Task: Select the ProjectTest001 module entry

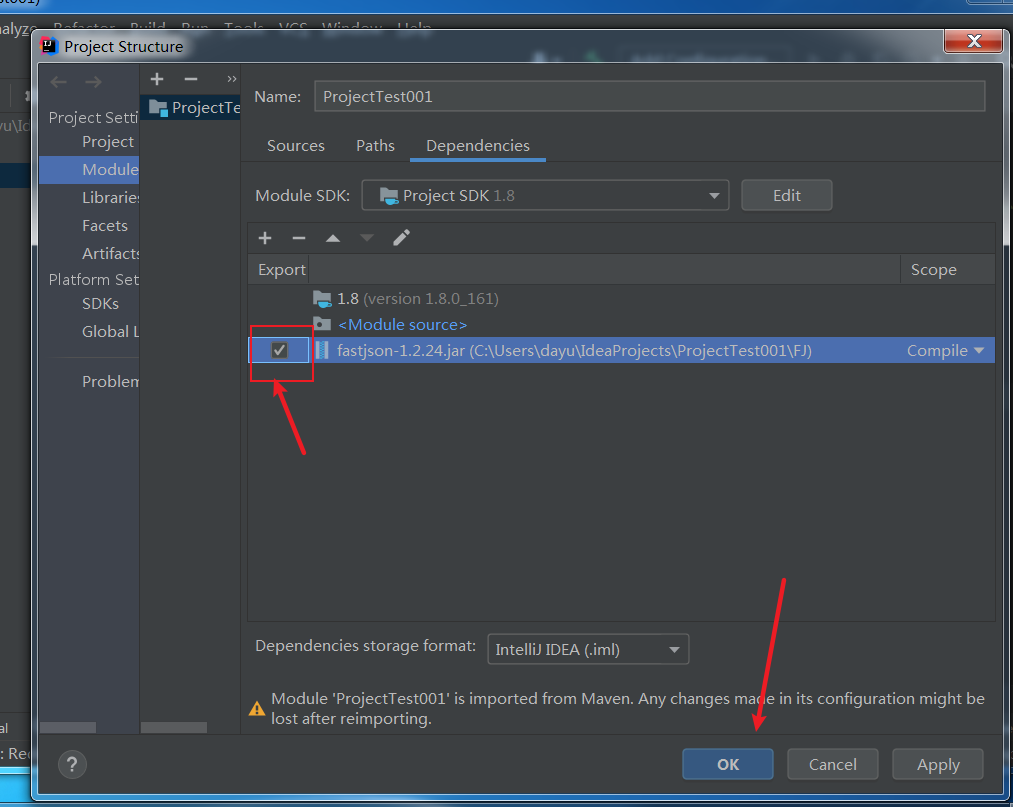Action: click(x=191, y=107)
